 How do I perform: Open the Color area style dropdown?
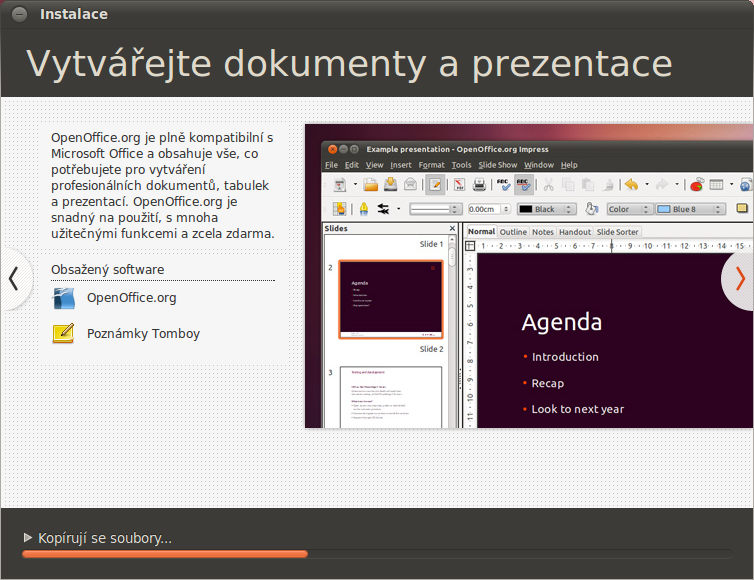[629, 209]
